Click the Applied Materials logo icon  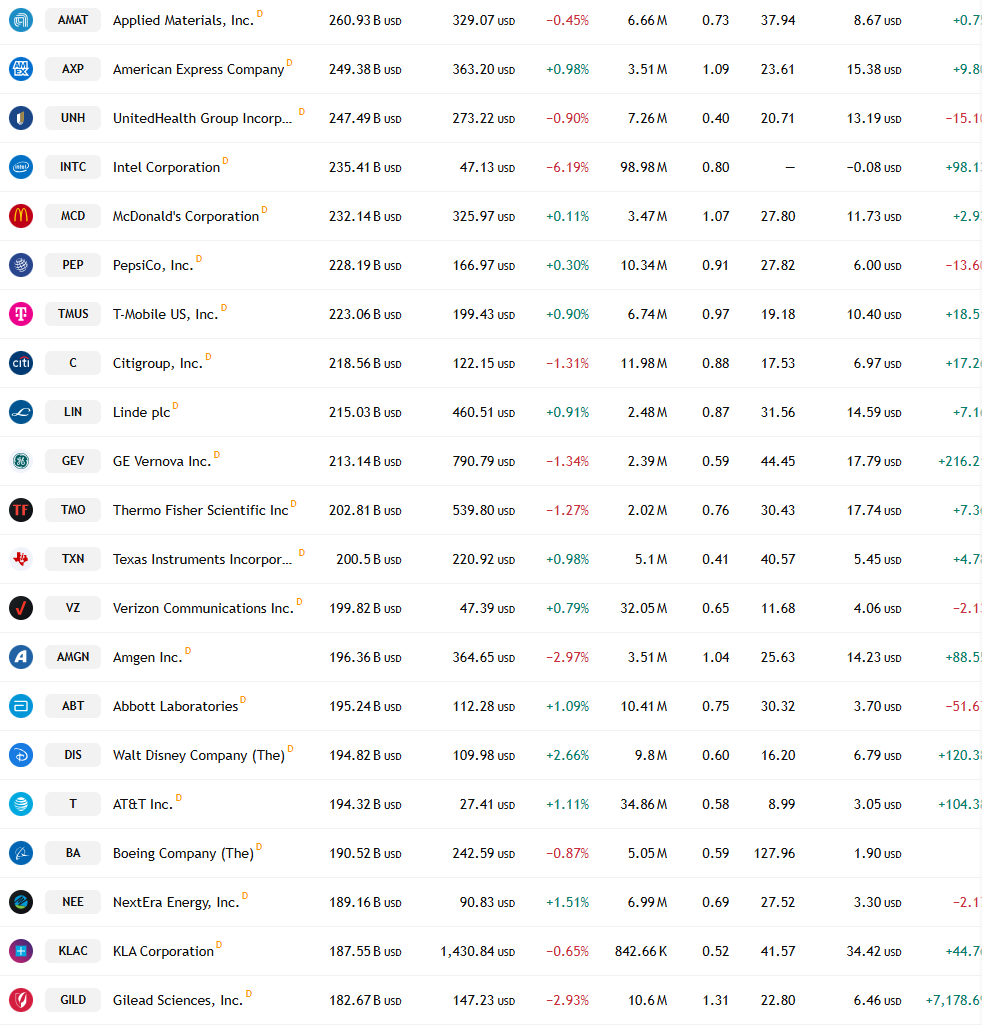21,20
